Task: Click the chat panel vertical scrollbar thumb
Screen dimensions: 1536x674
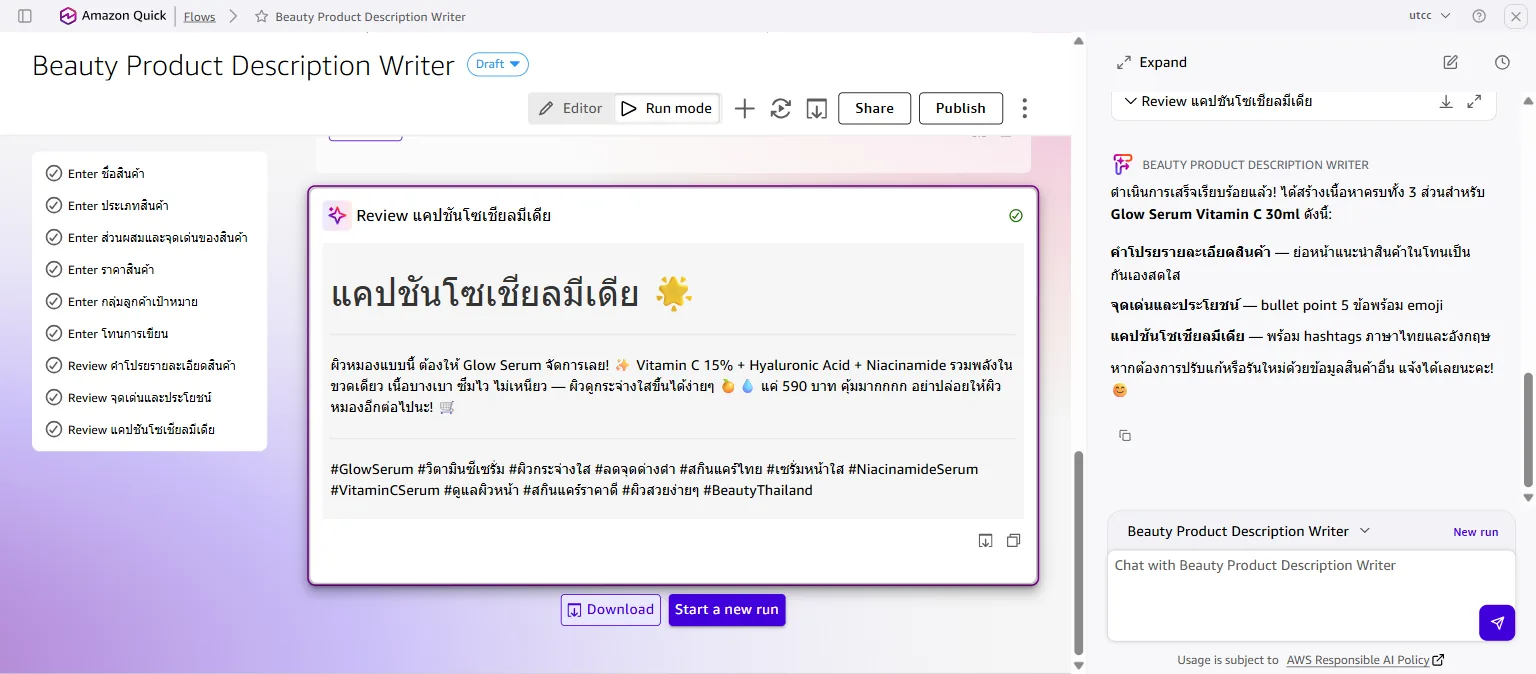Action: click(x=1527, y=428)
